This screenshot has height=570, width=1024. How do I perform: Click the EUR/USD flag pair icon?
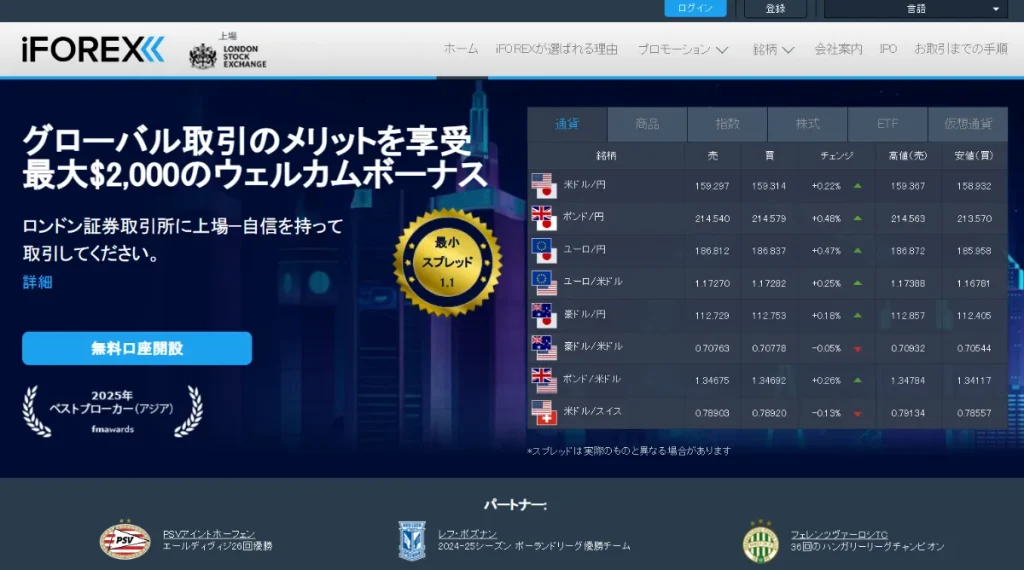[544, 283]
